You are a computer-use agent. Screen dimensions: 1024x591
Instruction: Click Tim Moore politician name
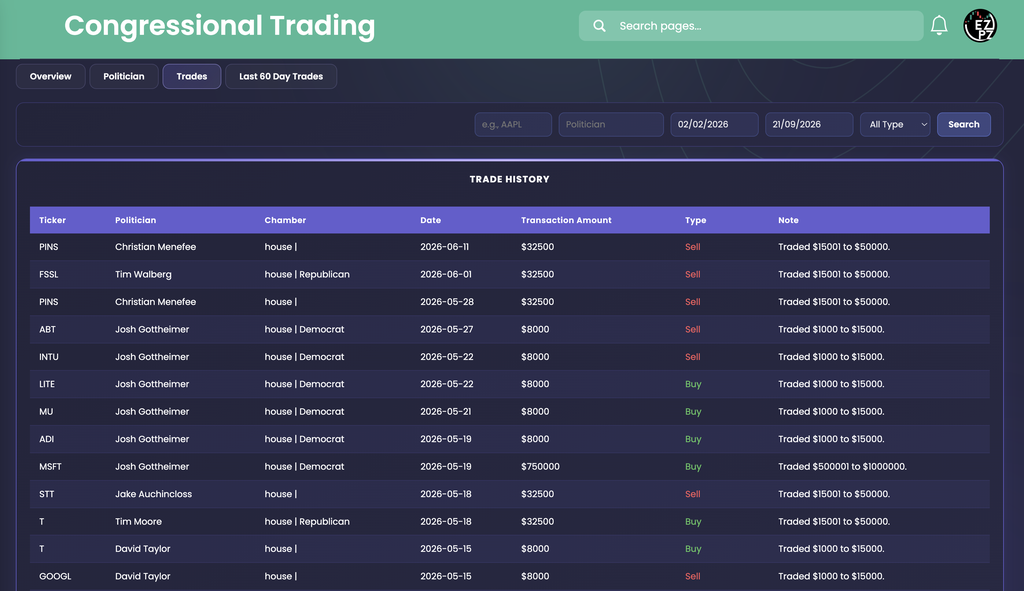(138, 521)
